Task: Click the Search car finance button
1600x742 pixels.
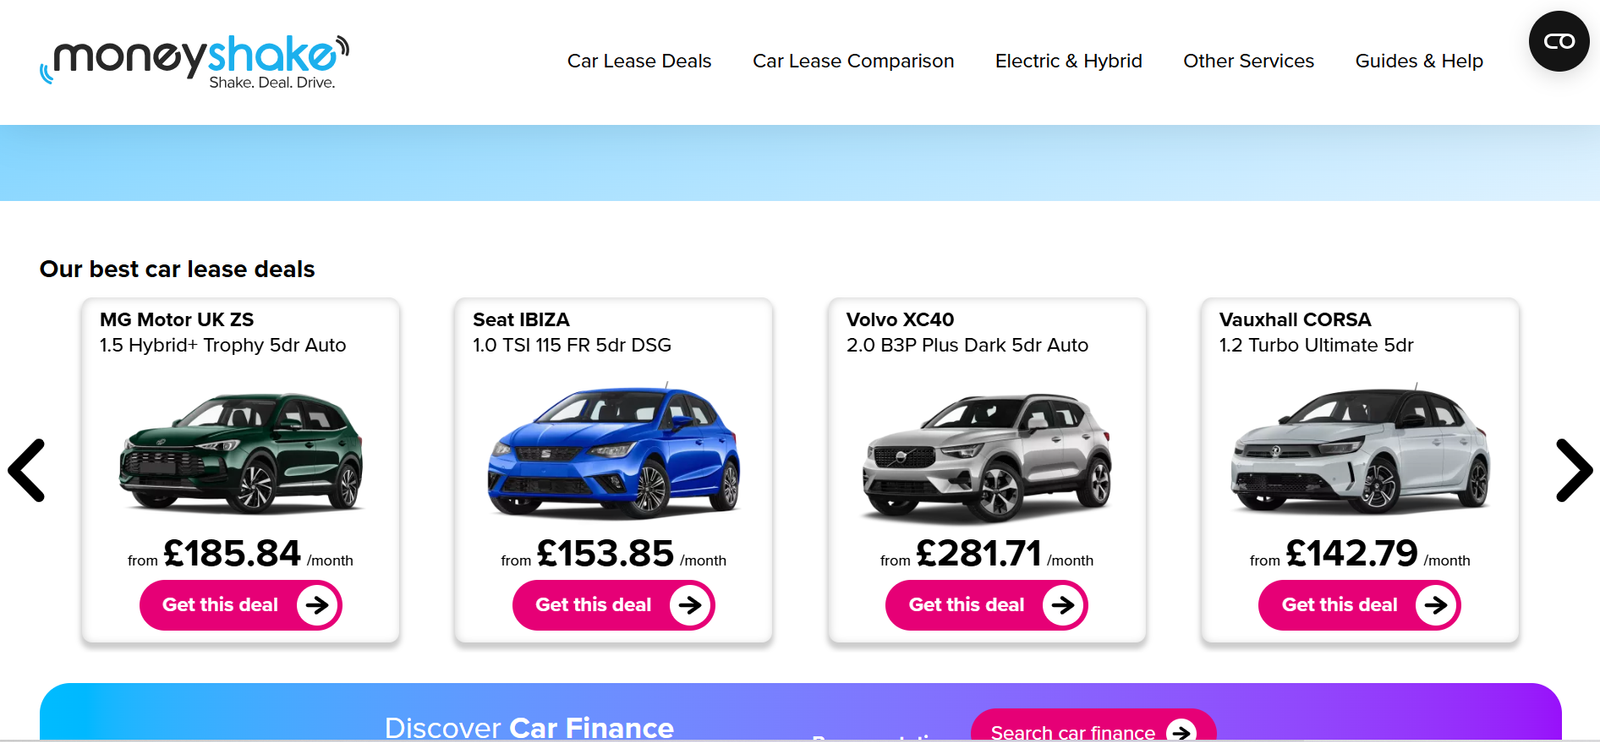Action: [x=1092, y=731]
